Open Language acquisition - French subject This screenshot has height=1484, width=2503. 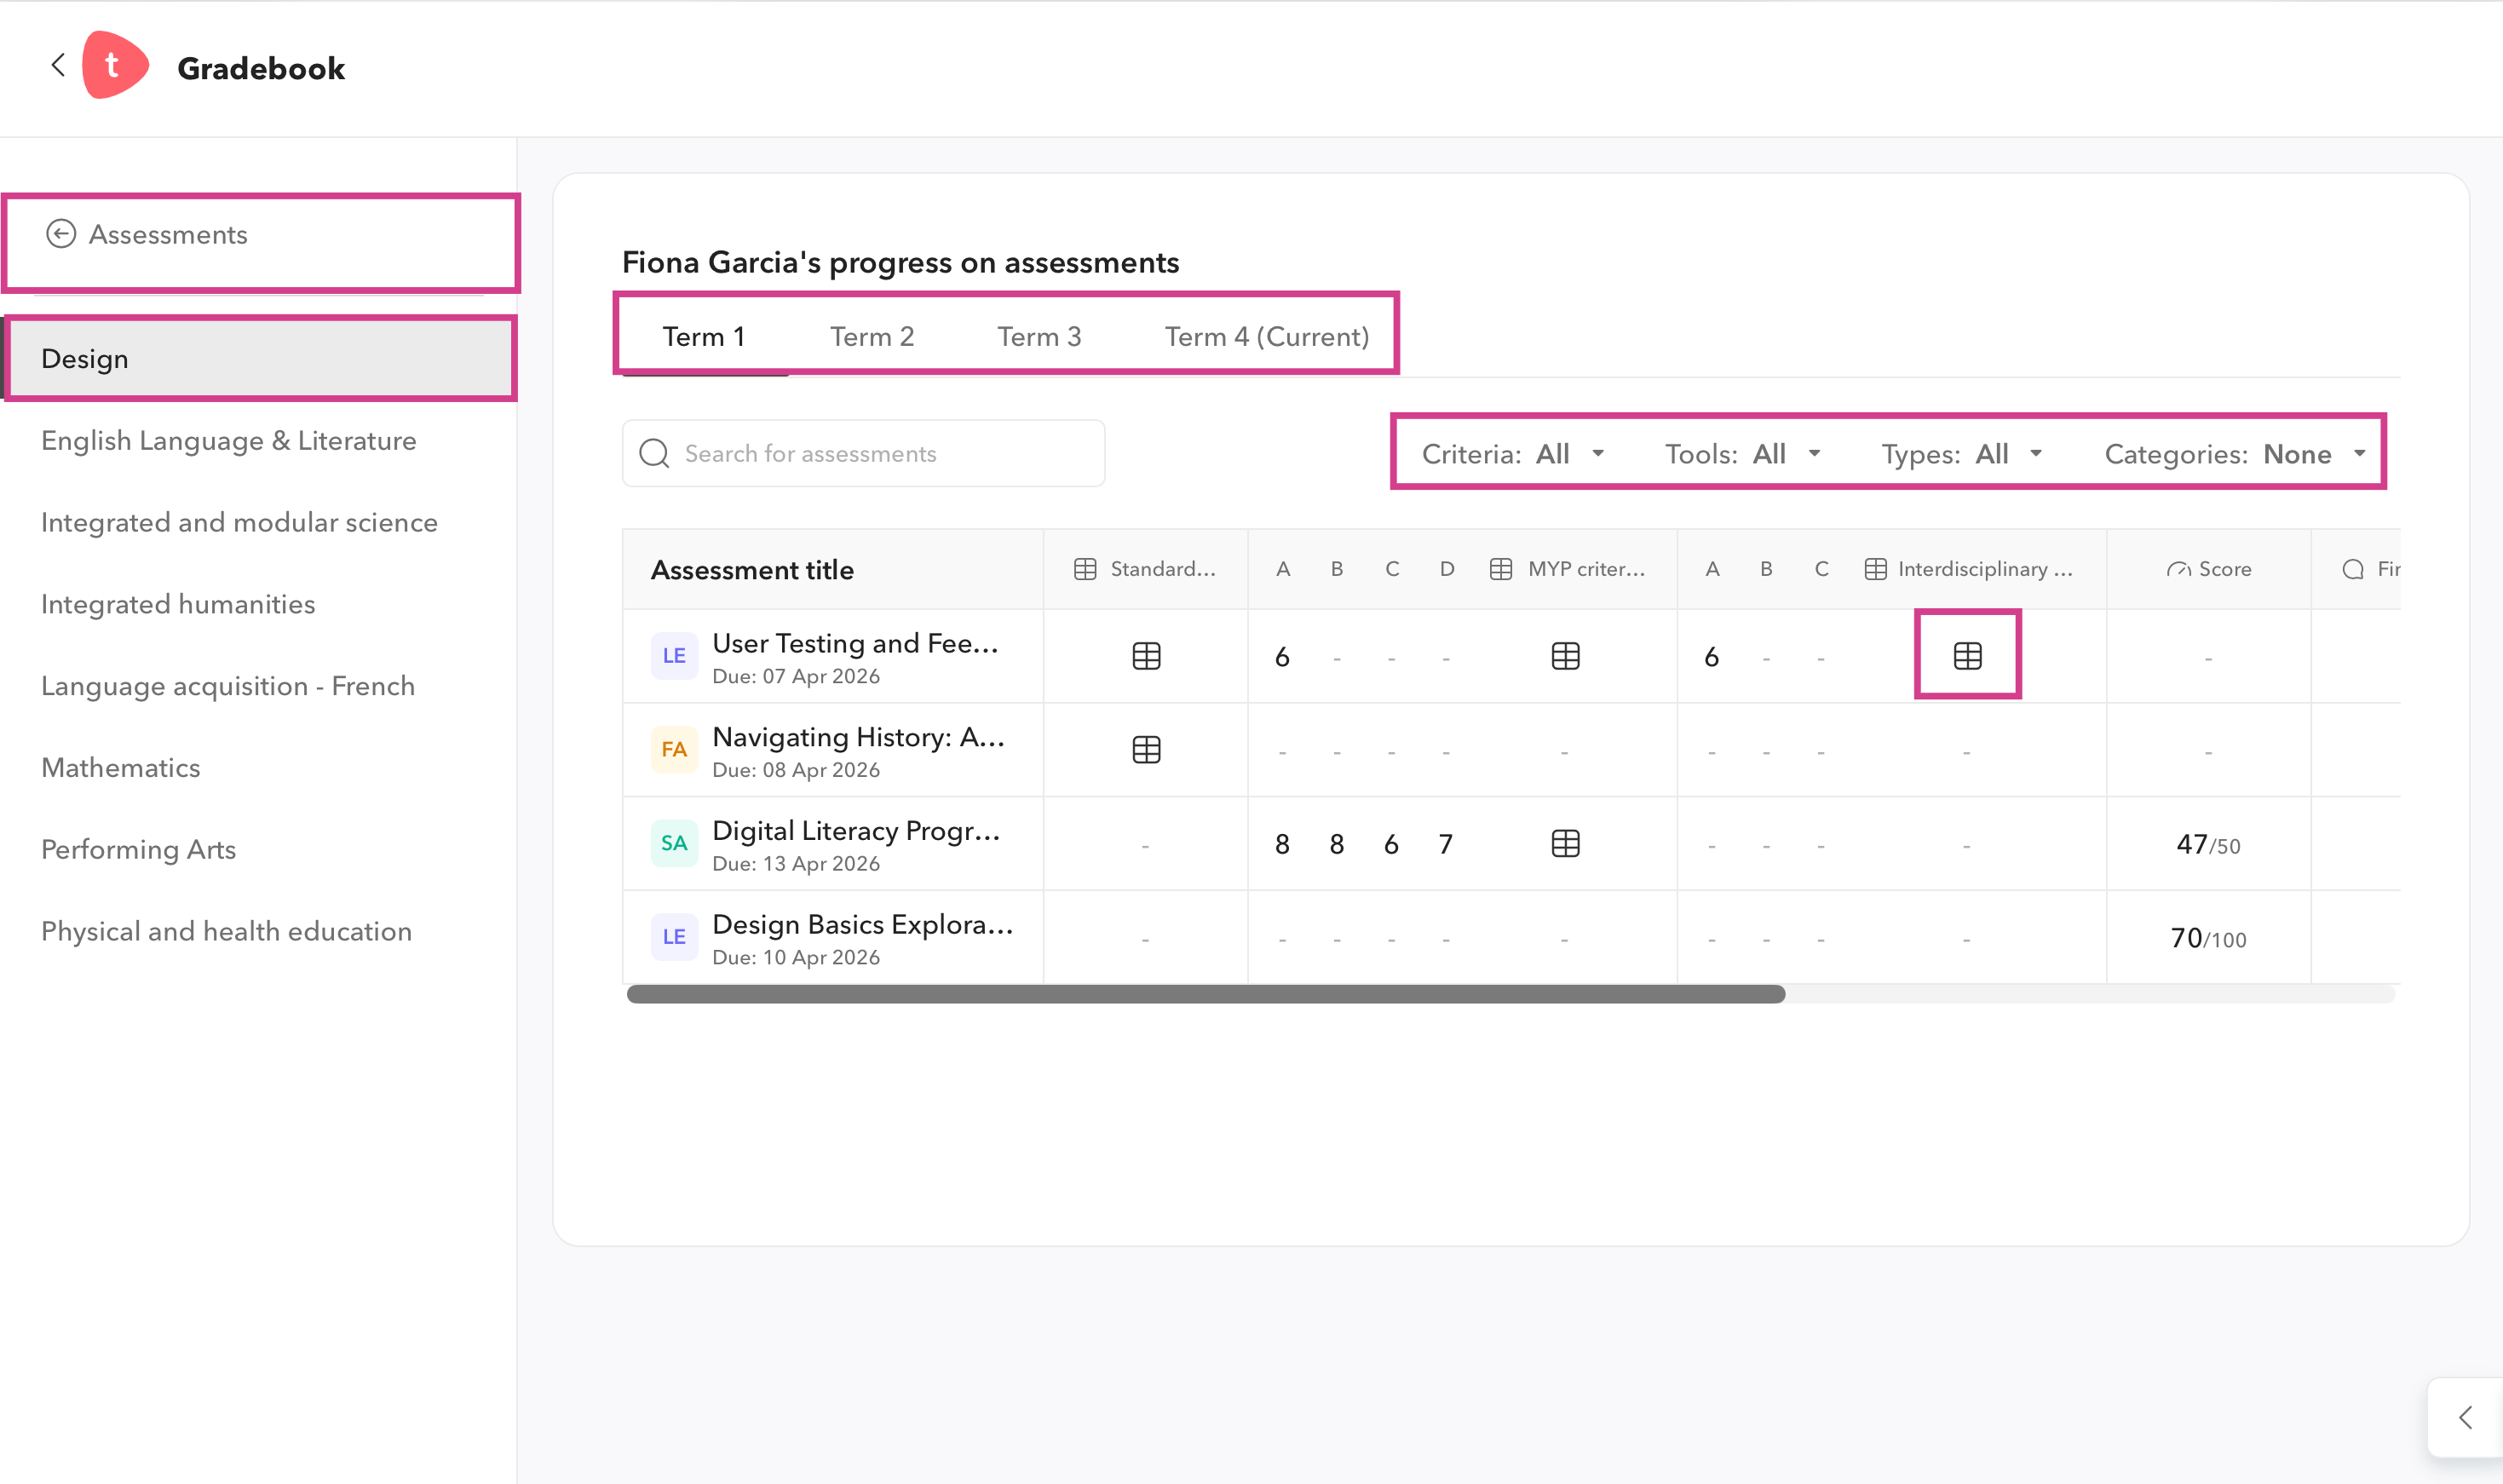[228, 686]
